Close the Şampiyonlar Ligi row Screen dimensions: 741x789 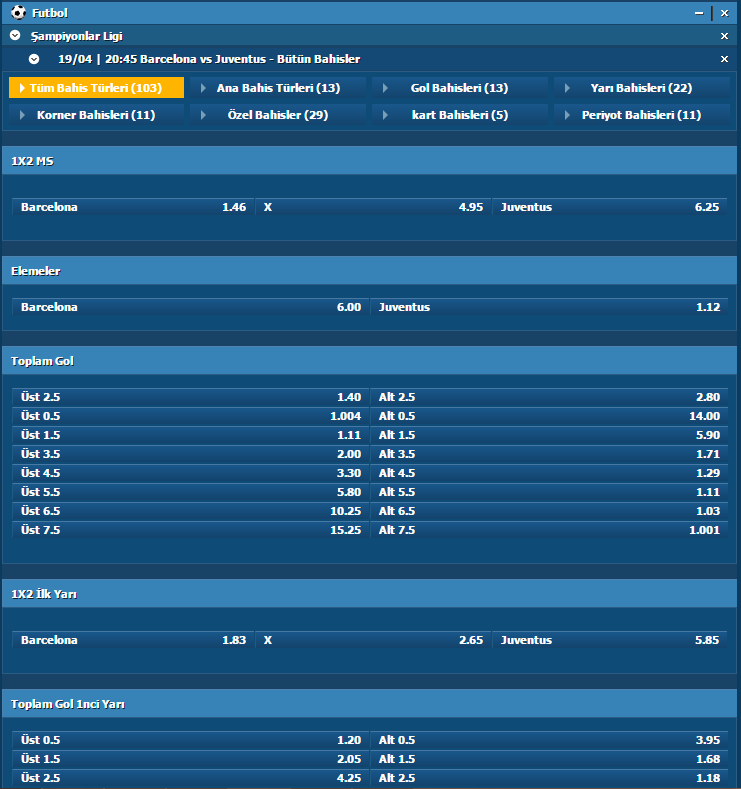tap(724, 36)
